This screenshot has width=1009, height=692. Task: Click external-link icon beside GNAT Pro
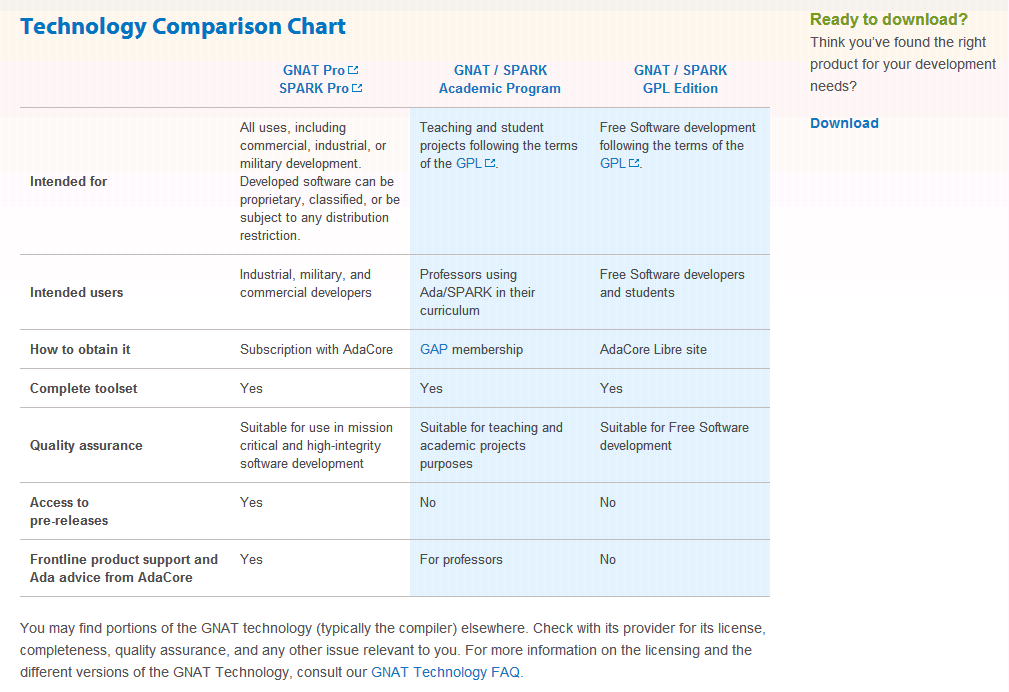tap(353, 70)
